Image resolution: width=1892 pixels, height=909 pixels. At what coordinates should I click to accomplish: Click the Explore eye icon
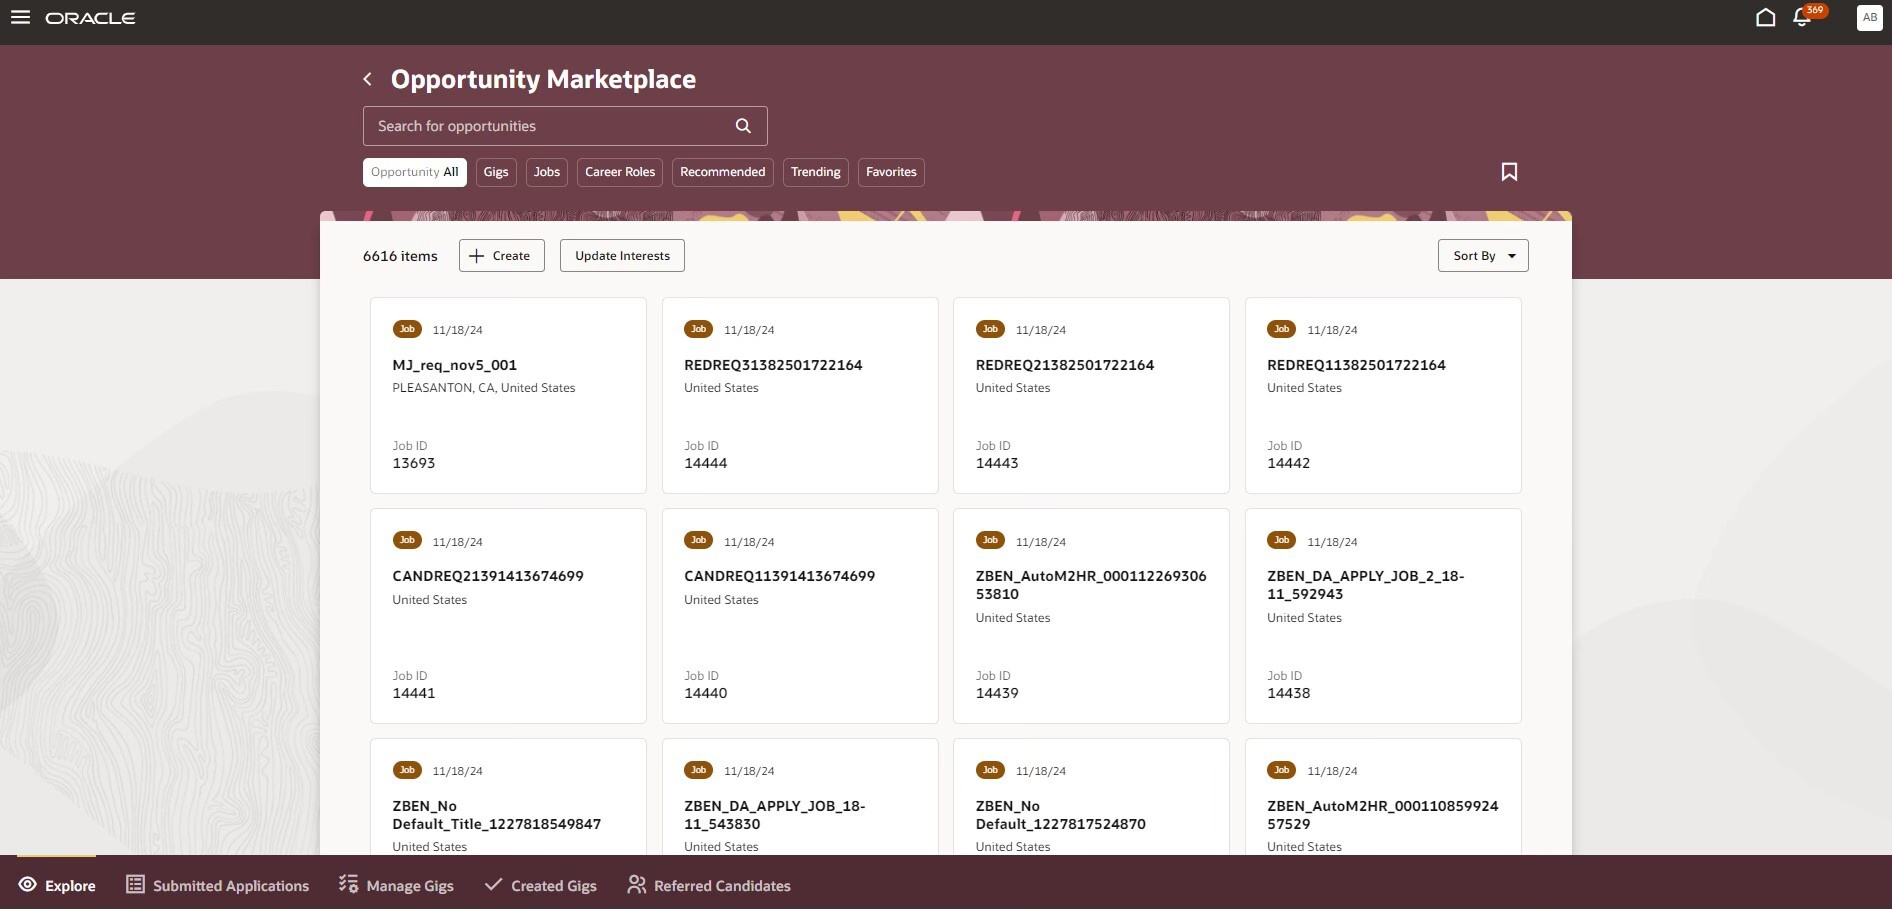27,885
